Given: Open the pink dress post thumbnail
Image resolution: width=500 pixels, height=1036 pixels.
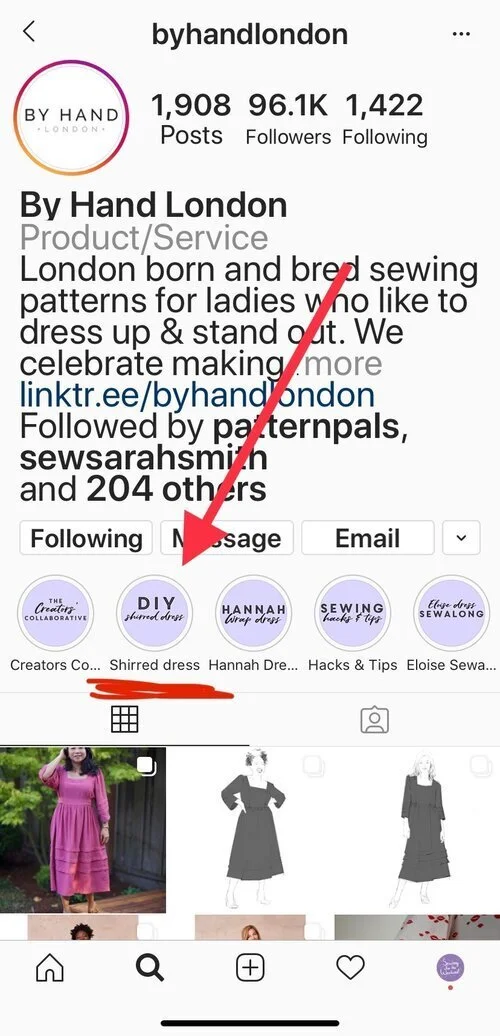Looking at the screenshot, I should click(x=83, y=829).
